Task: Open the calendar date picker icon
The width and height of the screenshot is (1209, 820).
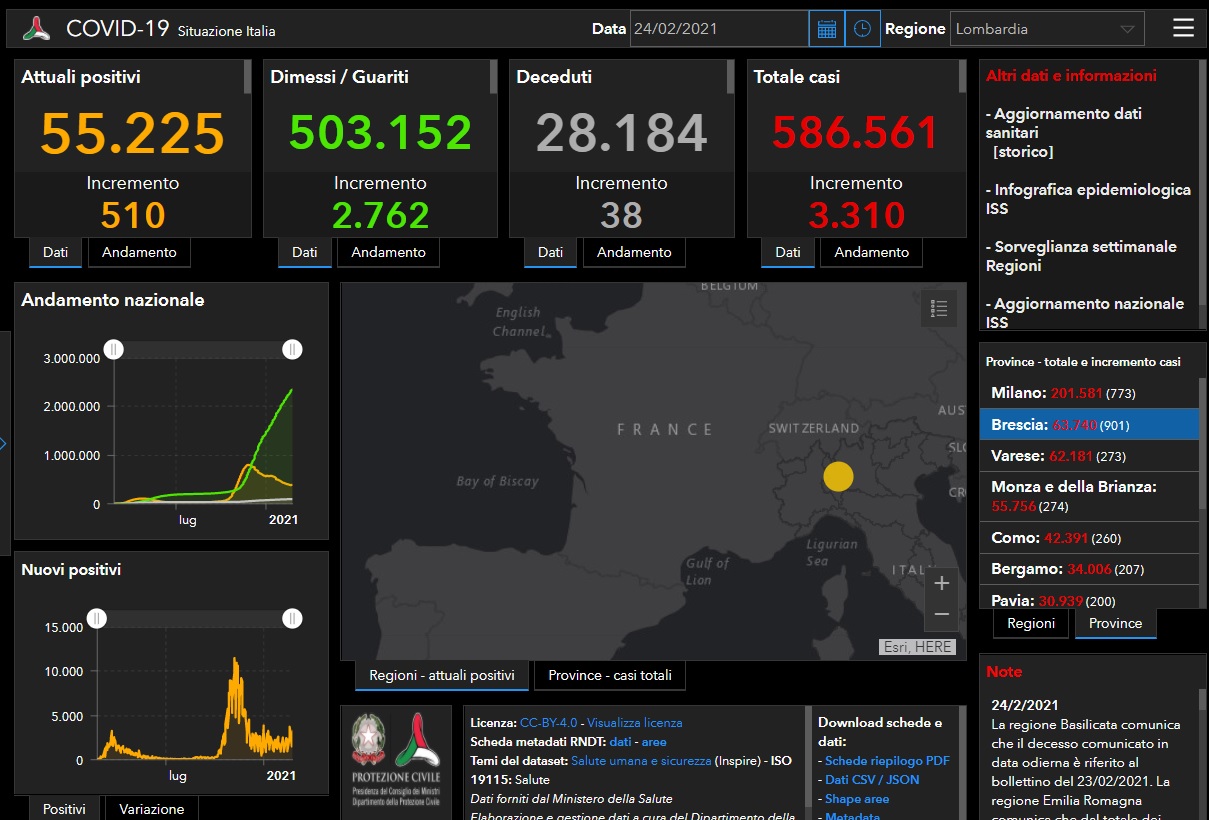Action: 826,29
